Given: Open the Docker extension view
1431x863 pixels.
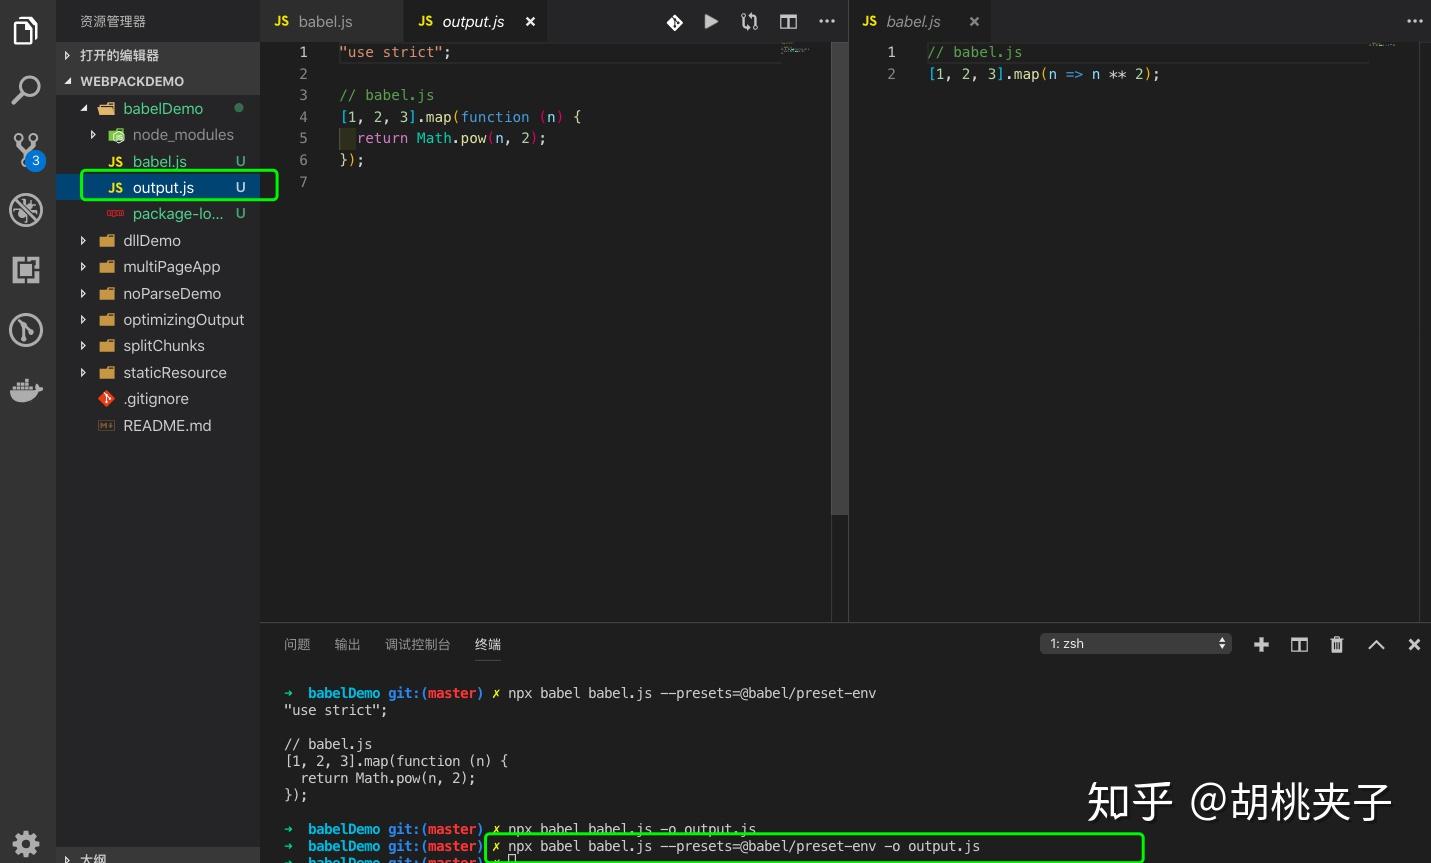Looking at the screenshot, I should [25, 390].
